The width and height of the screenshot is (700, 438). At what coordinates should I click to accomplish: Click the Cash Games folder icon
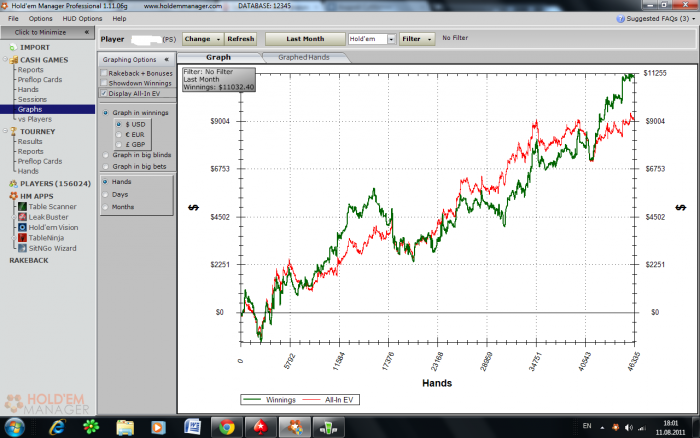13,60
